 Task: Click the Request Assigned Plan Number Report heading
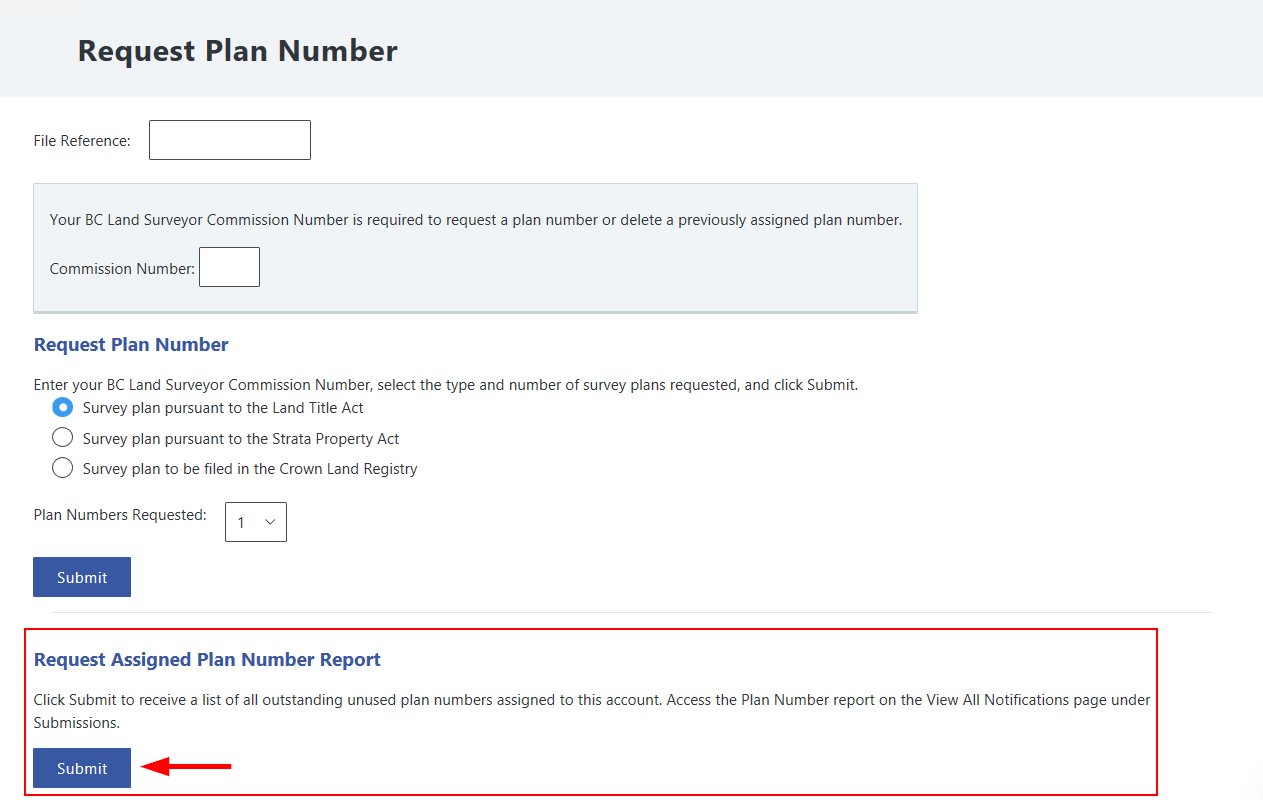pos(207,660)
